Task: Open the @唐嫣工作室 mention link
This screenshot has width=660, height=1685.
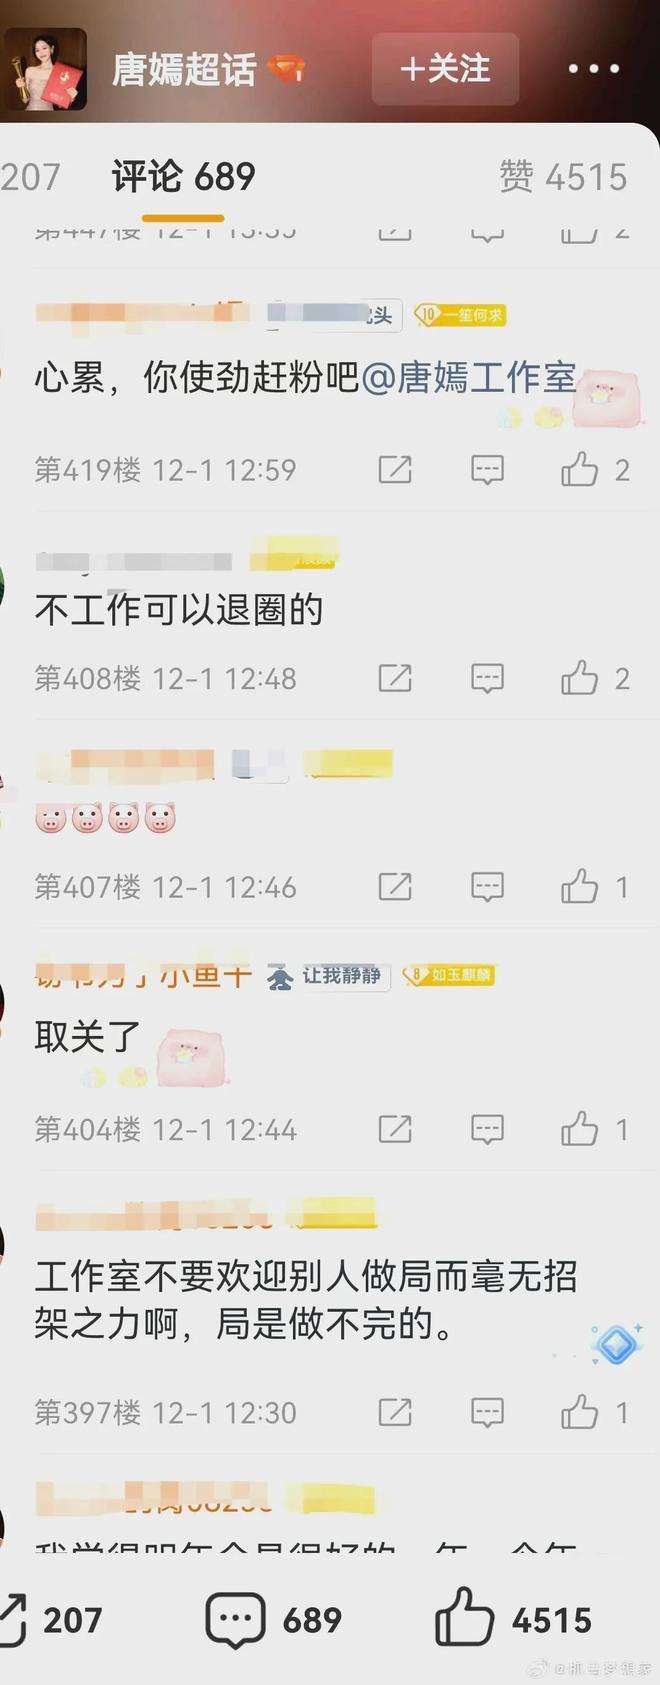Action: point(468,377)
